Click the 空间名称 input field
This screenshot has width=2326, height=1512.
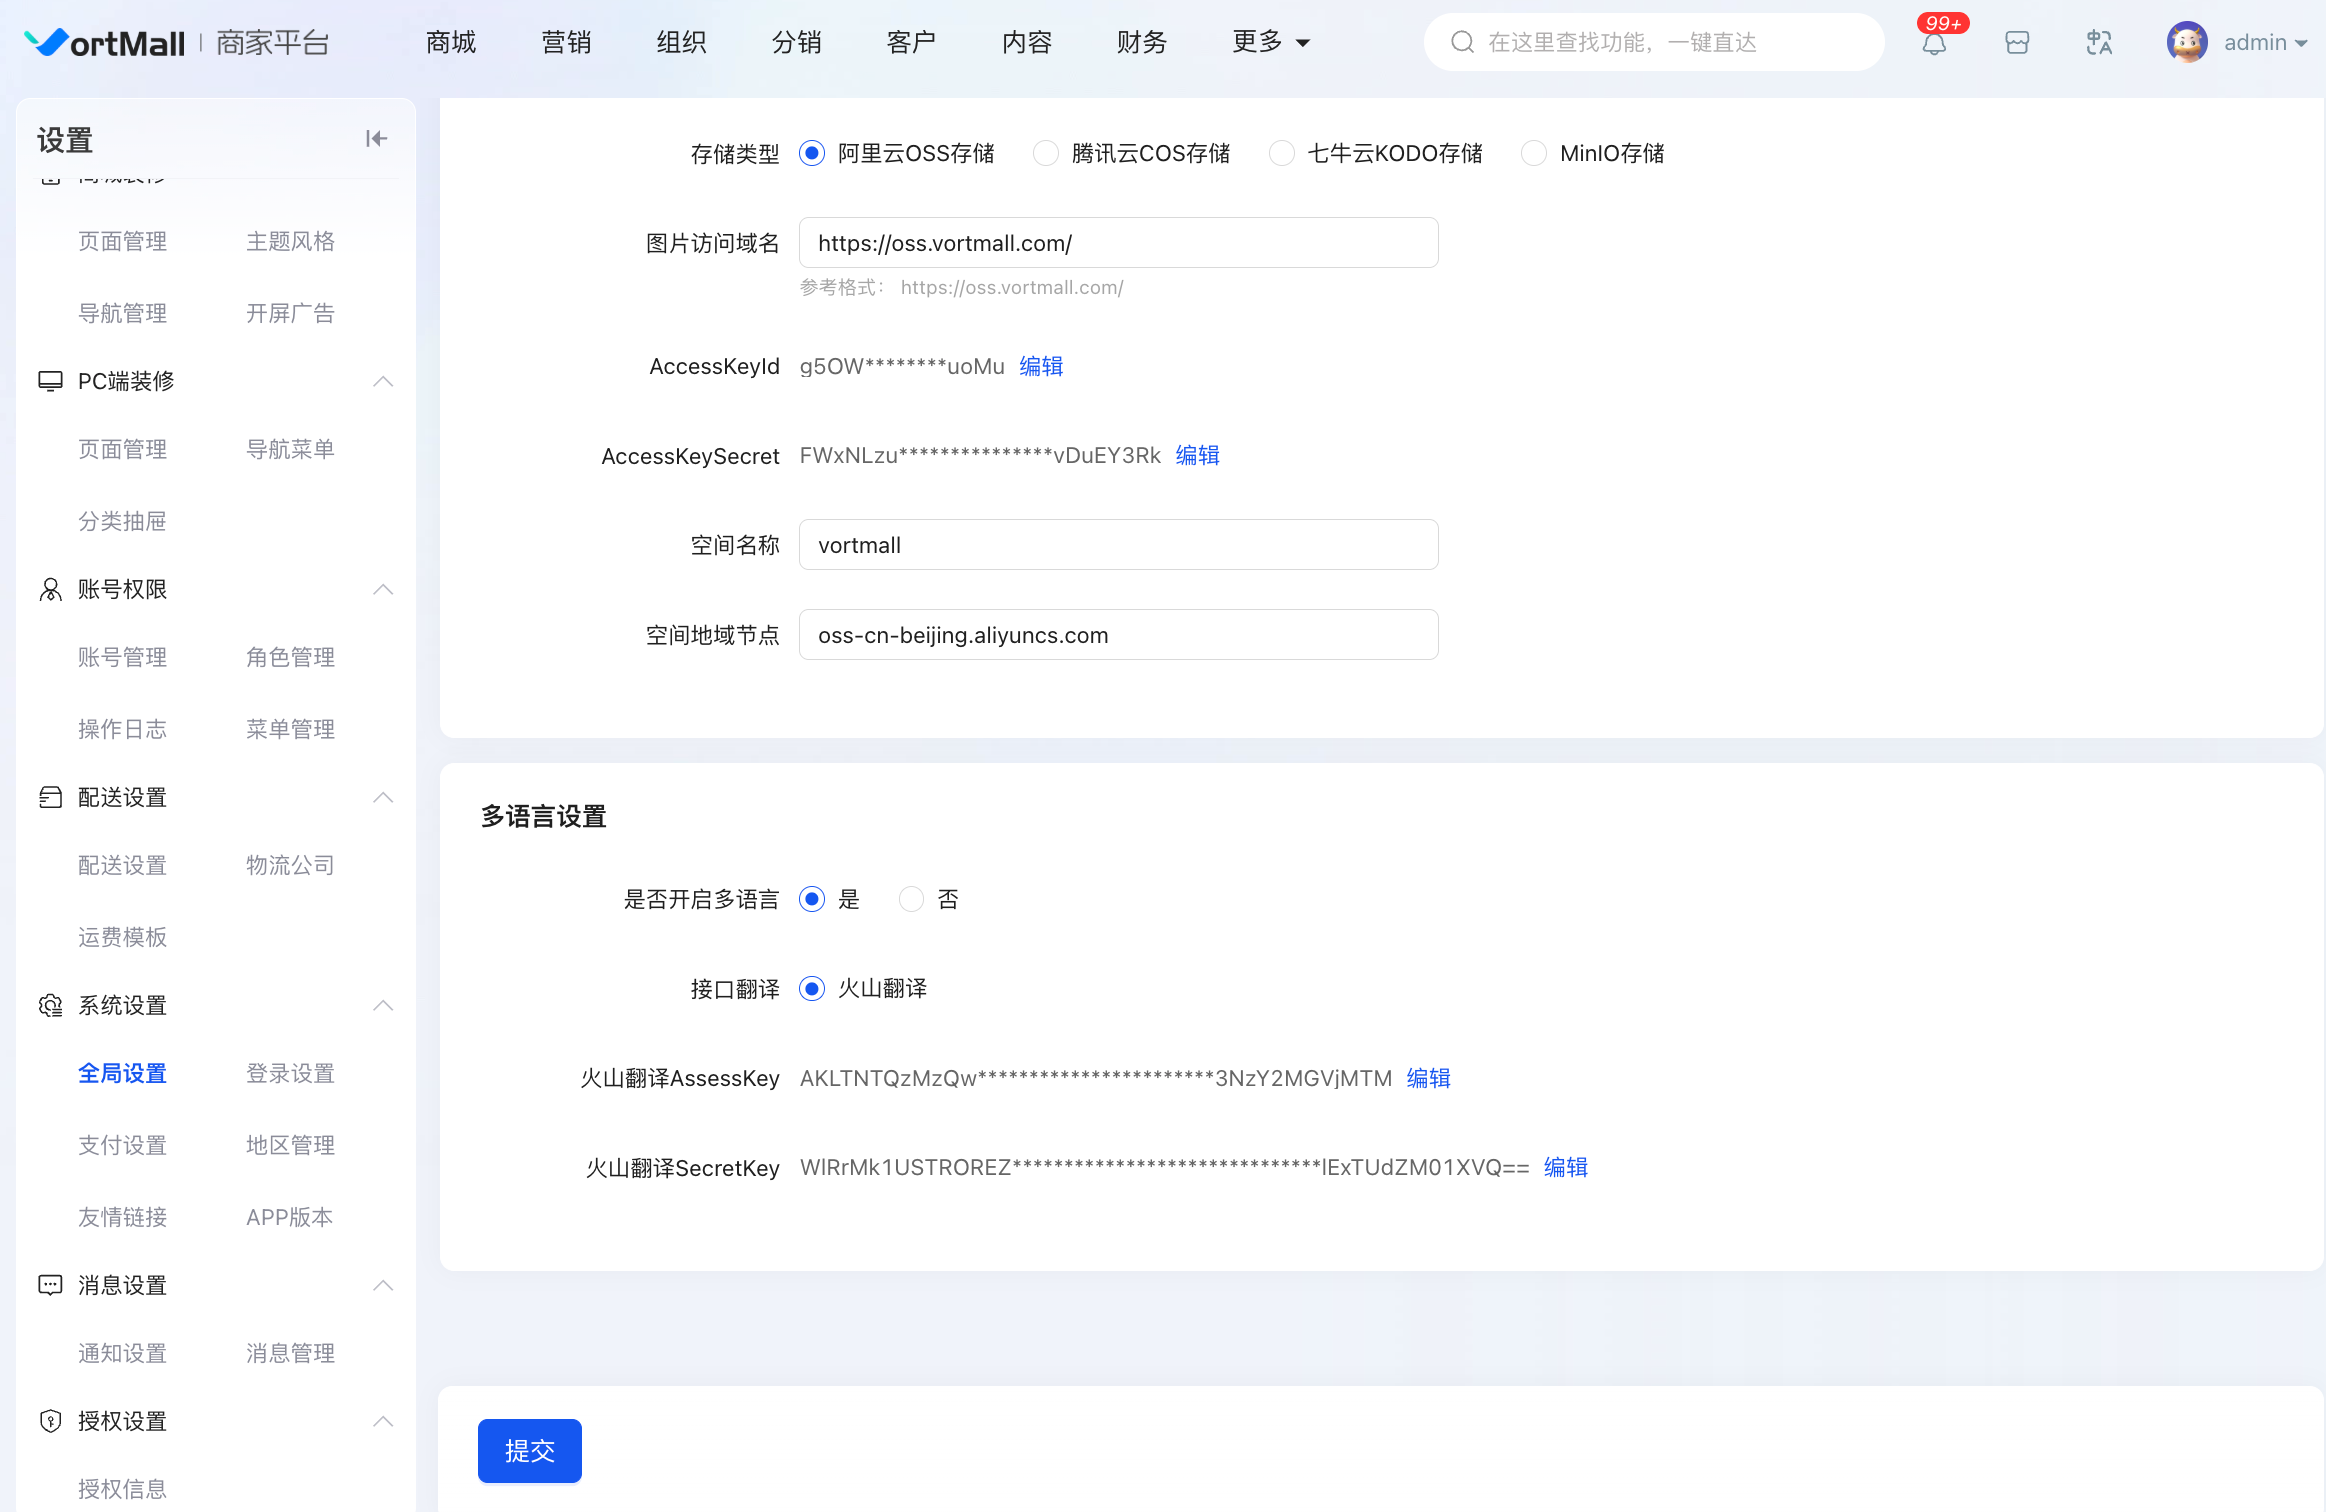pos(1118,545)
